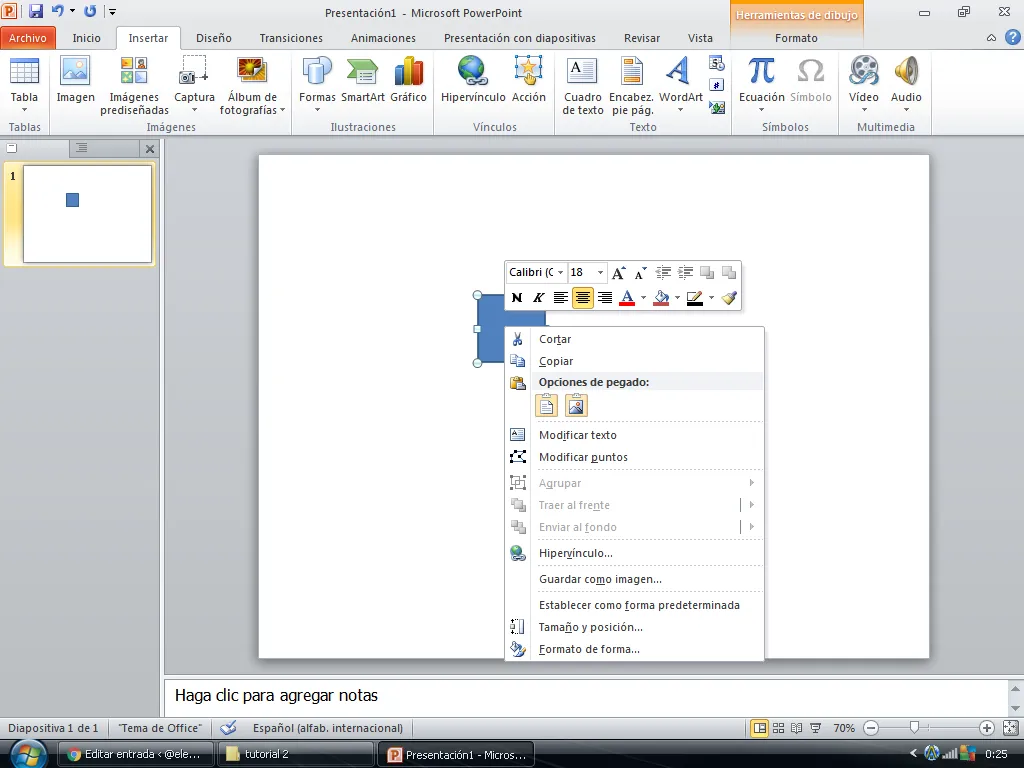Open Encabez. pie pág. dialog
Screen dimensions: 1024x768
click(632, 86)
